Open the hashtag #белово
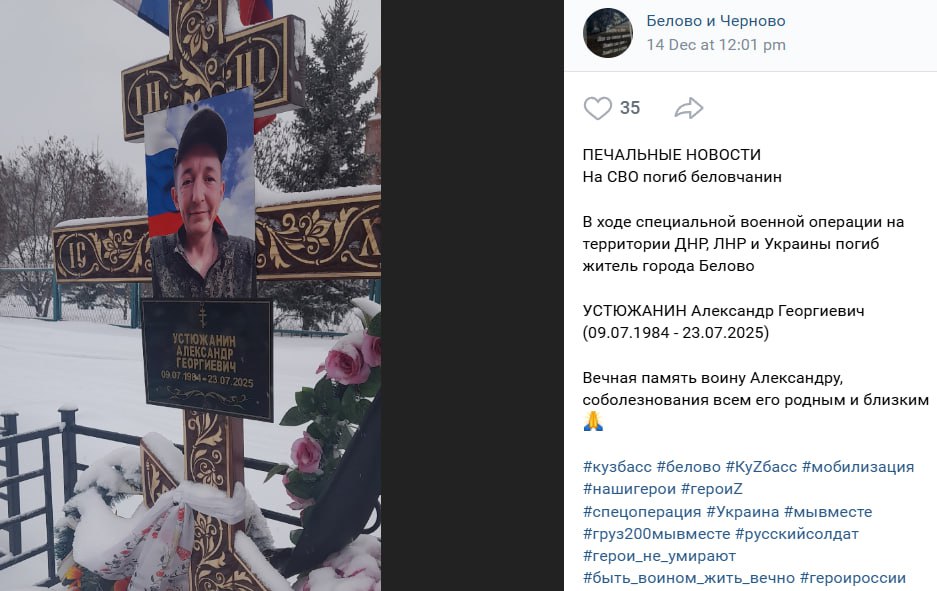937x591 pixels. 688,467
